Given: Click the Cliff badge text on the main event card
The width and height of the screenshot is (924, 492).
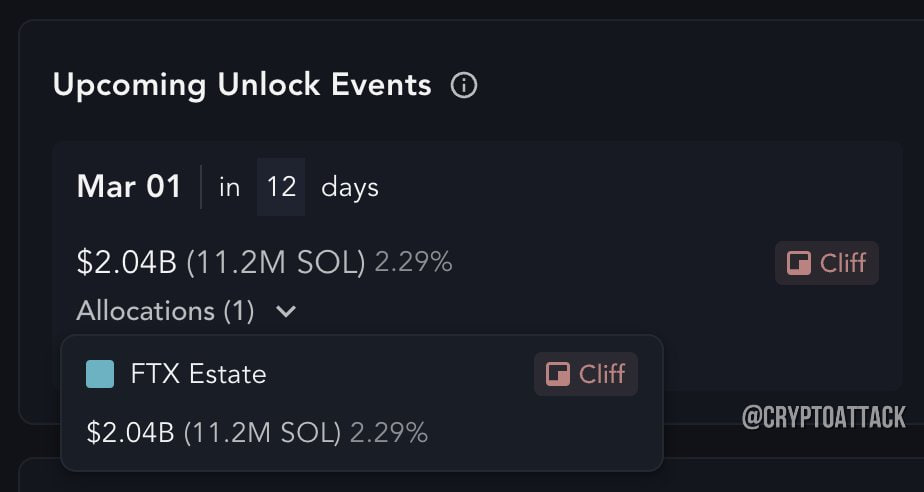Looking at the screenshot, I should coord(843,263).
